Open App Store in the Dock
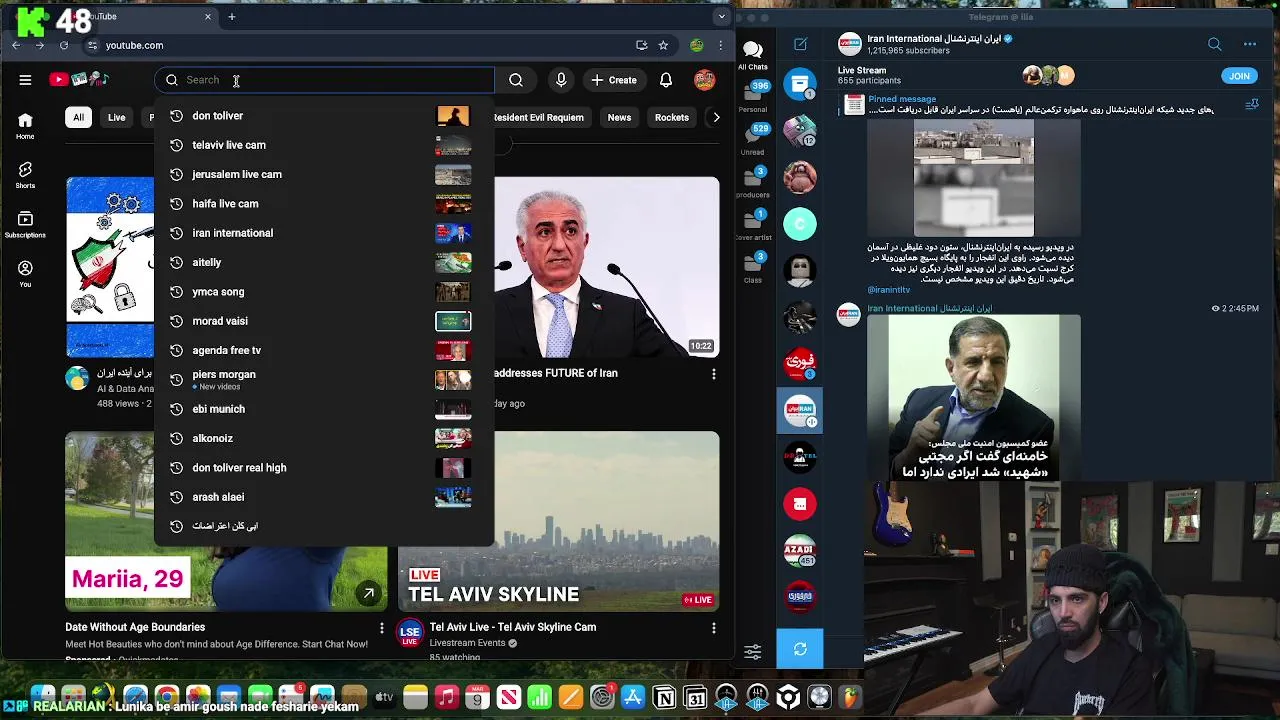Screen dimensions: 1280x720 633,697
